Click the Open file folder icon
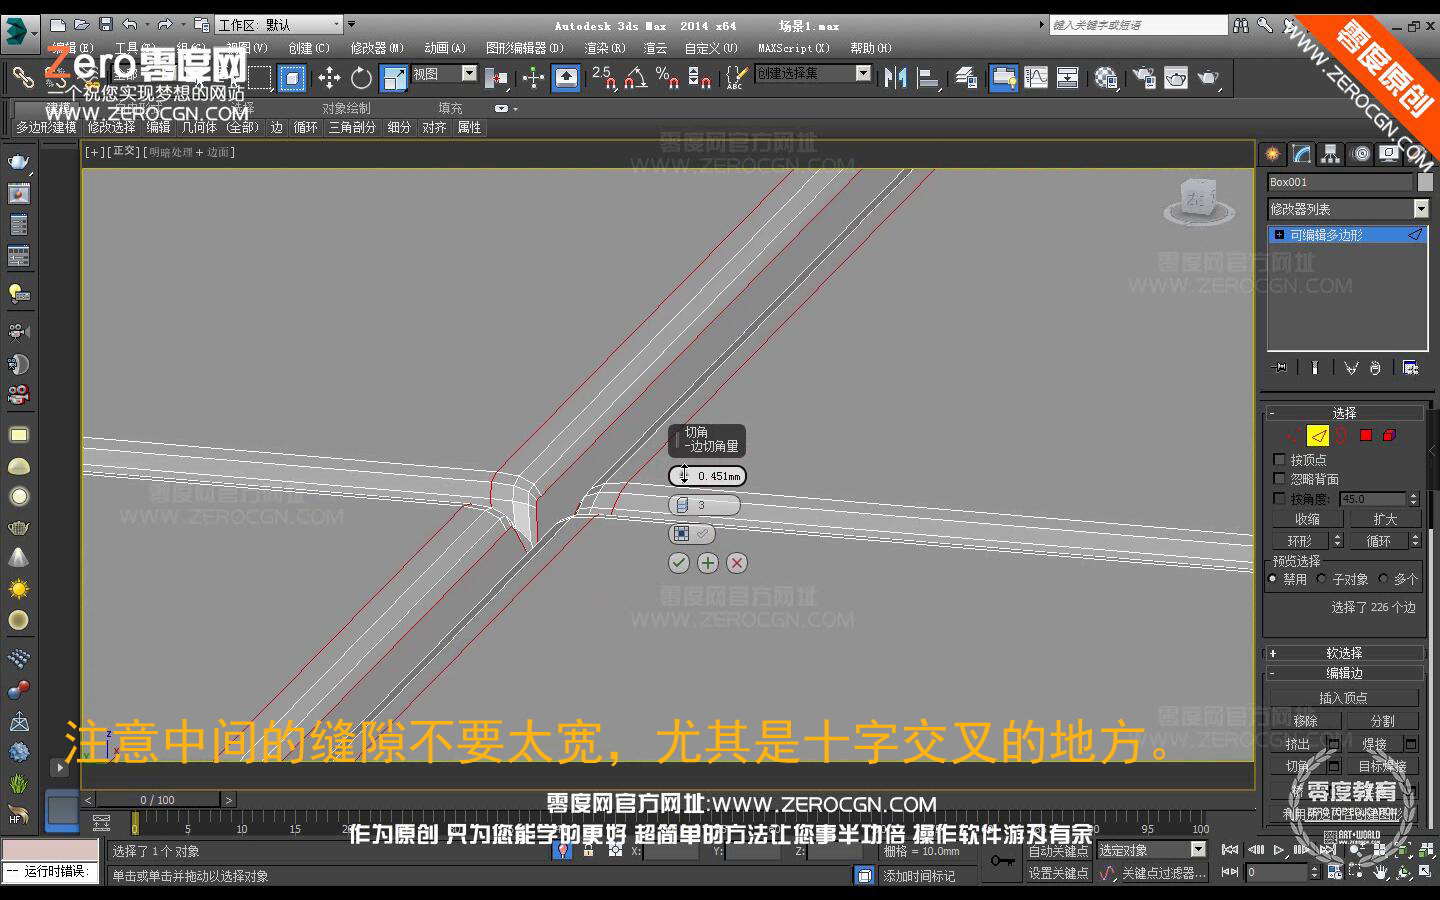 (82, 25)
